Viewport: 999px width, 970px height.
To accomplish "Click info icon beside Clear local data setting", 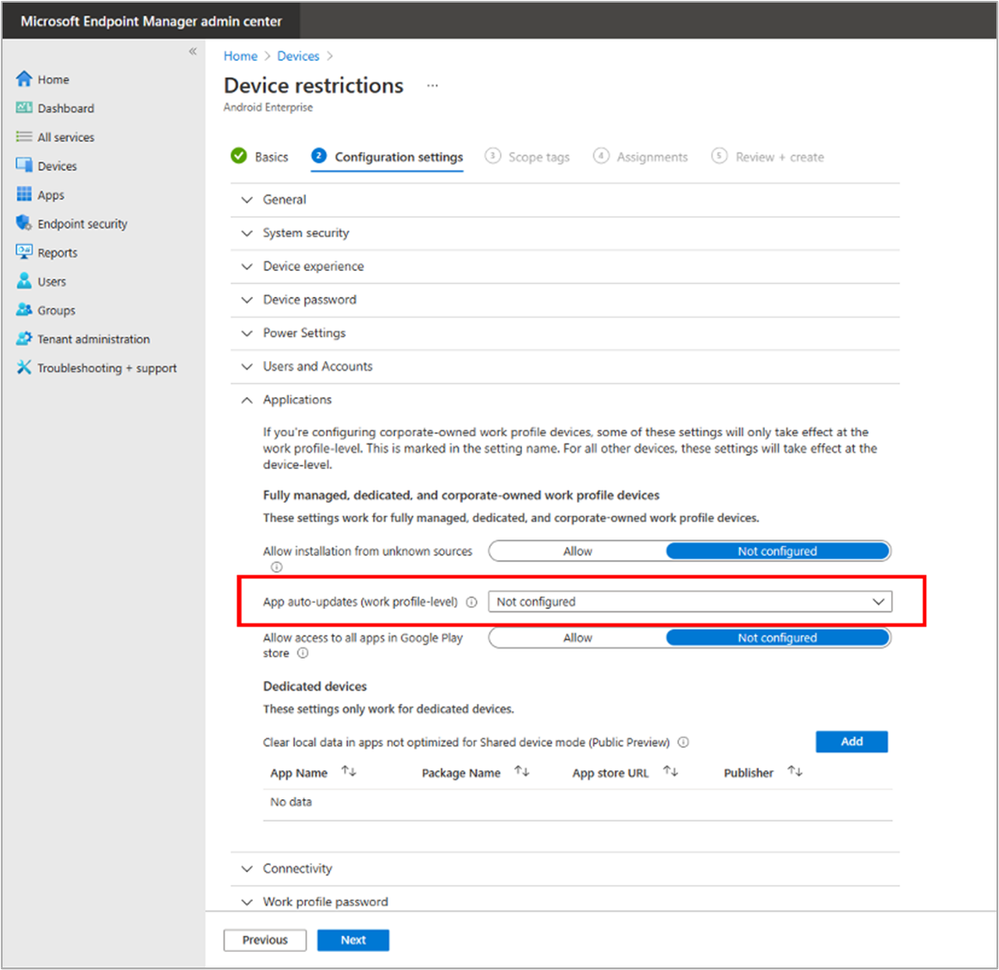I will [683, 742].
